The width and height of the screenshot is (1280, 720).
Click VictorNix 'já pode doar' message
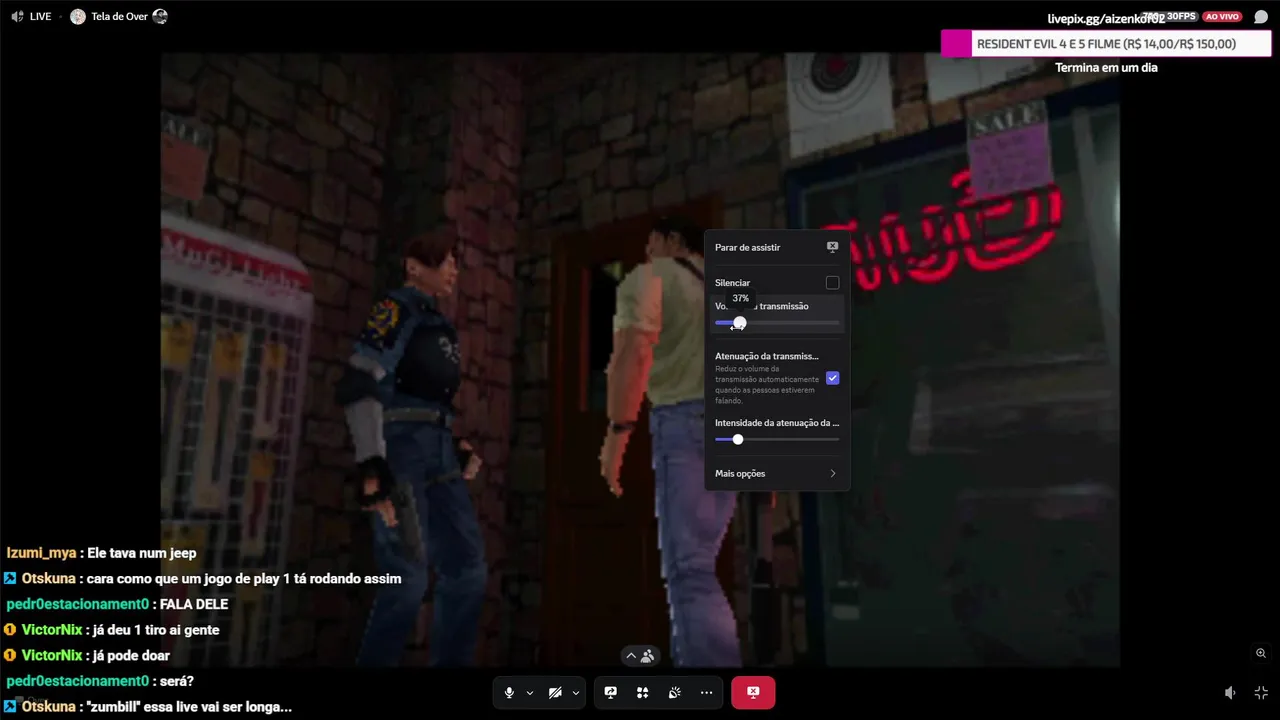86,656
